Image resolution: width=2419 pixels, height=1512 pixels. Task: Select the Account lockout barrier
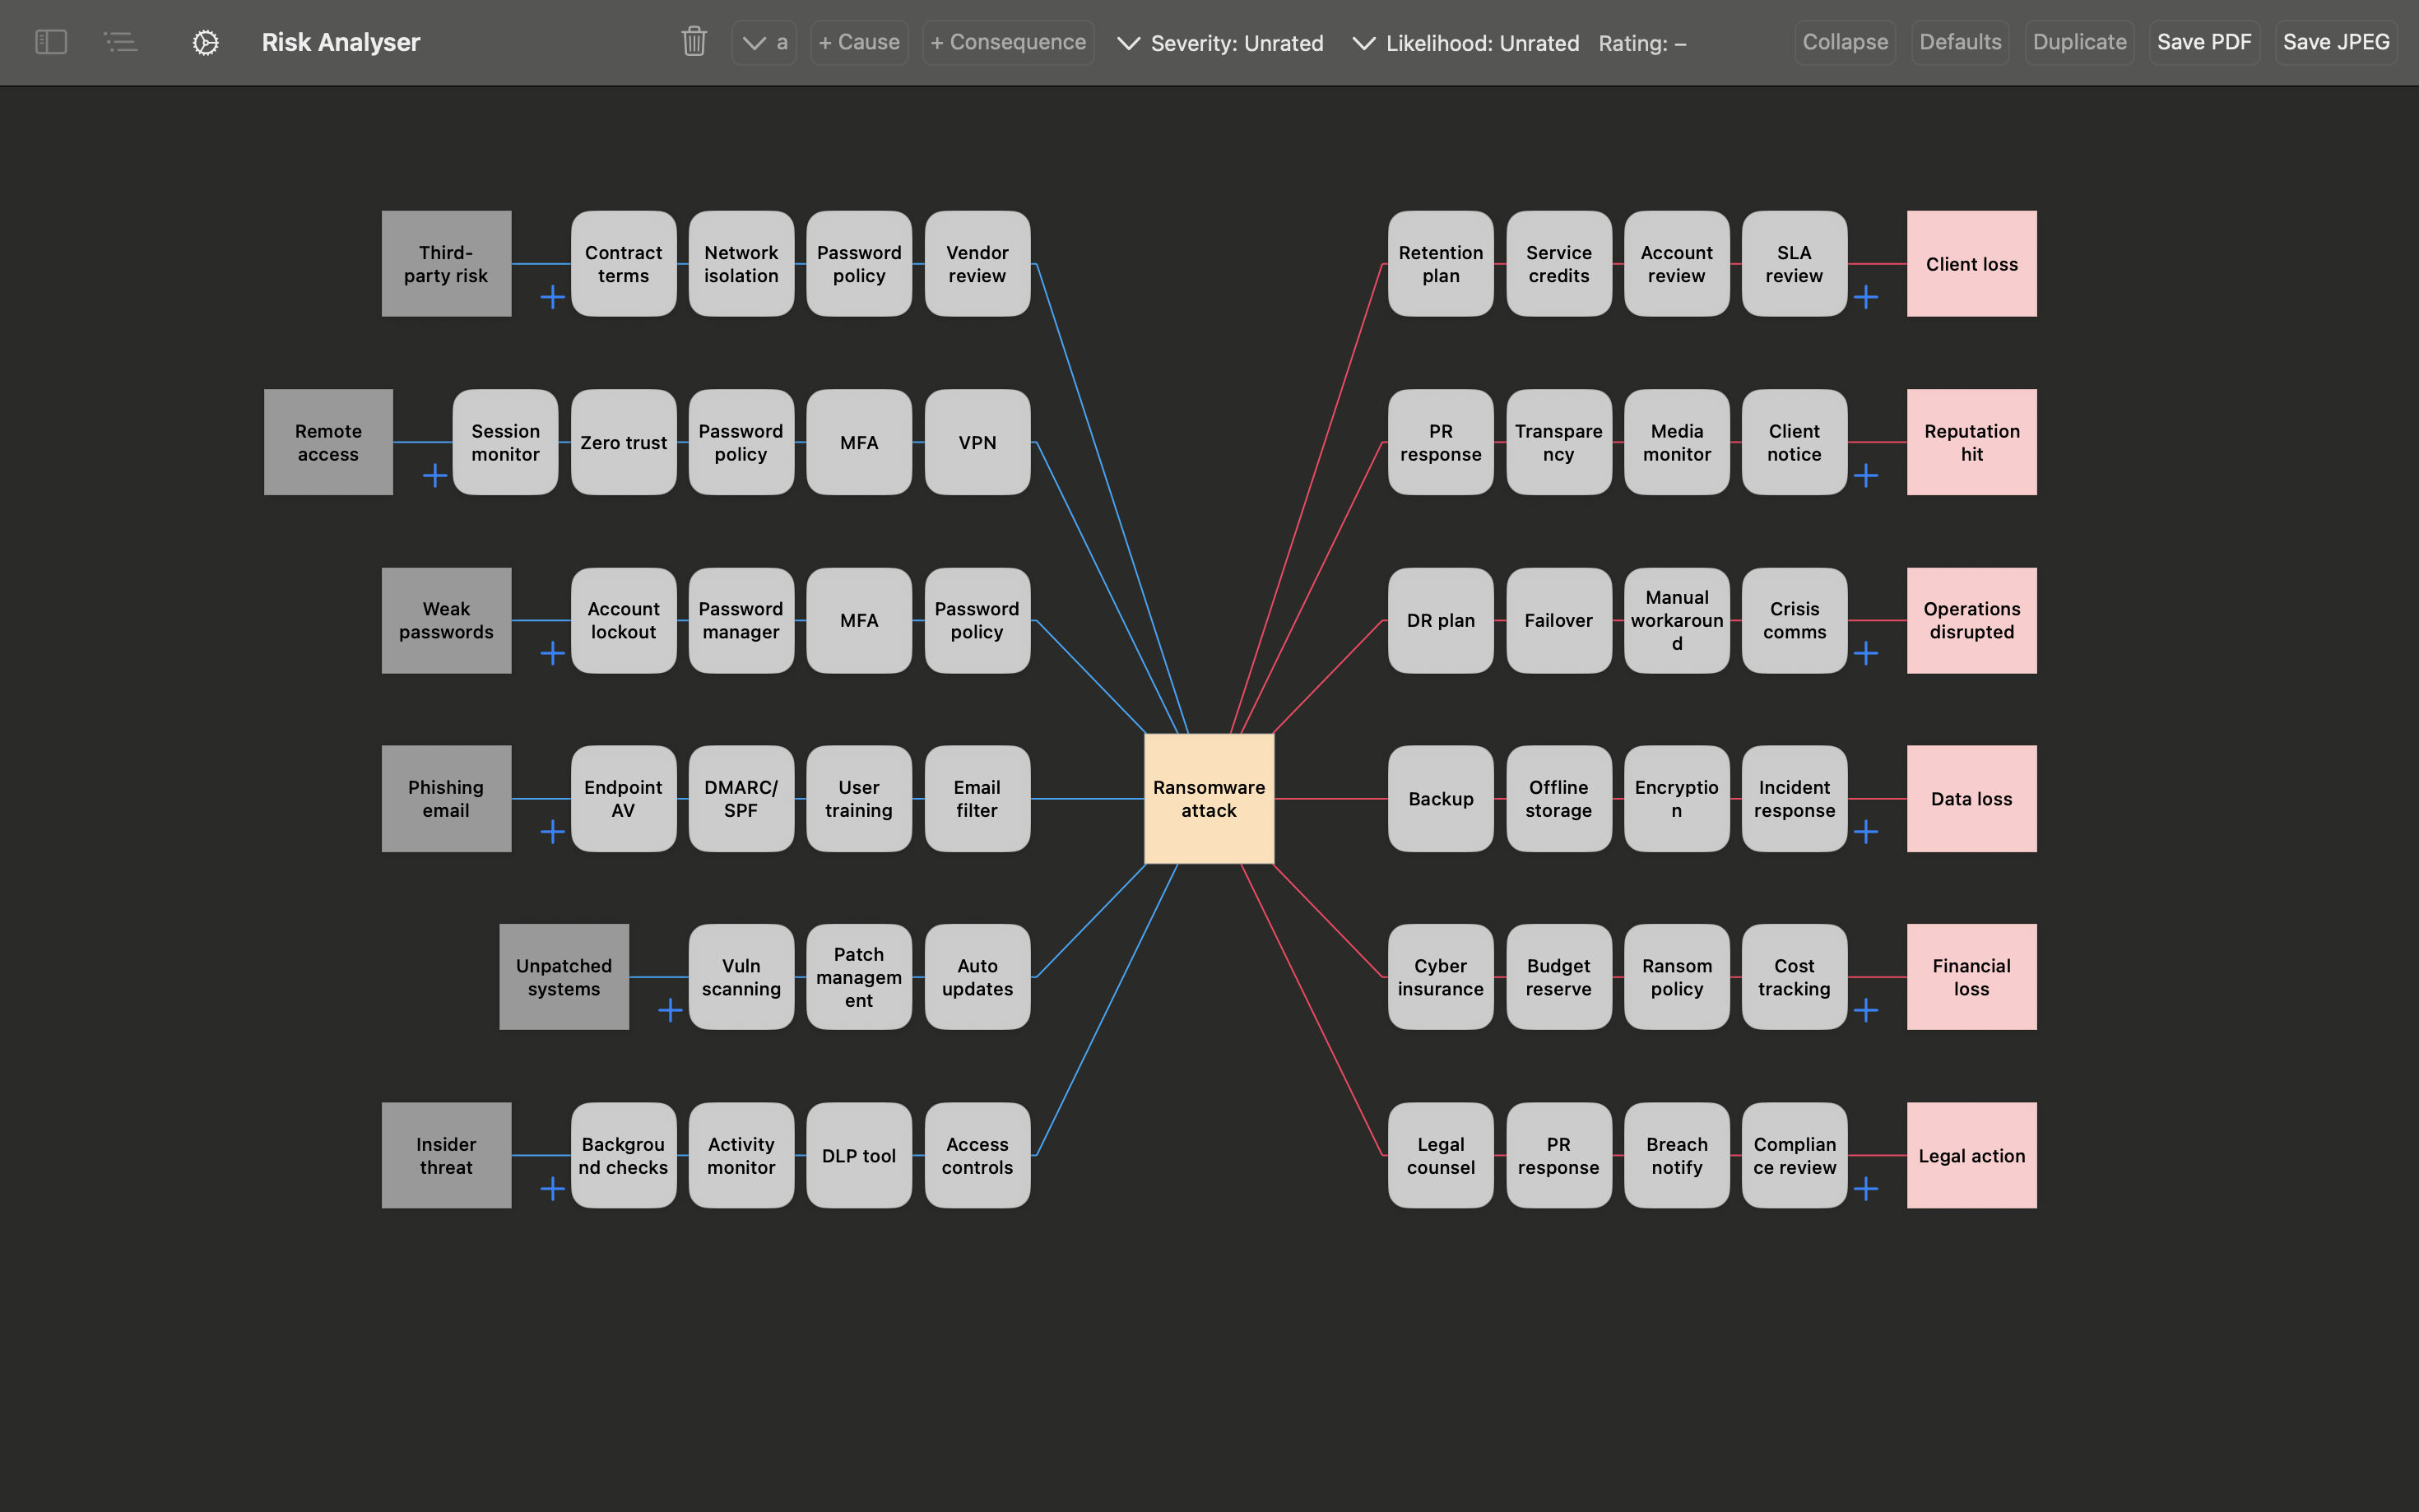point(623,620)
